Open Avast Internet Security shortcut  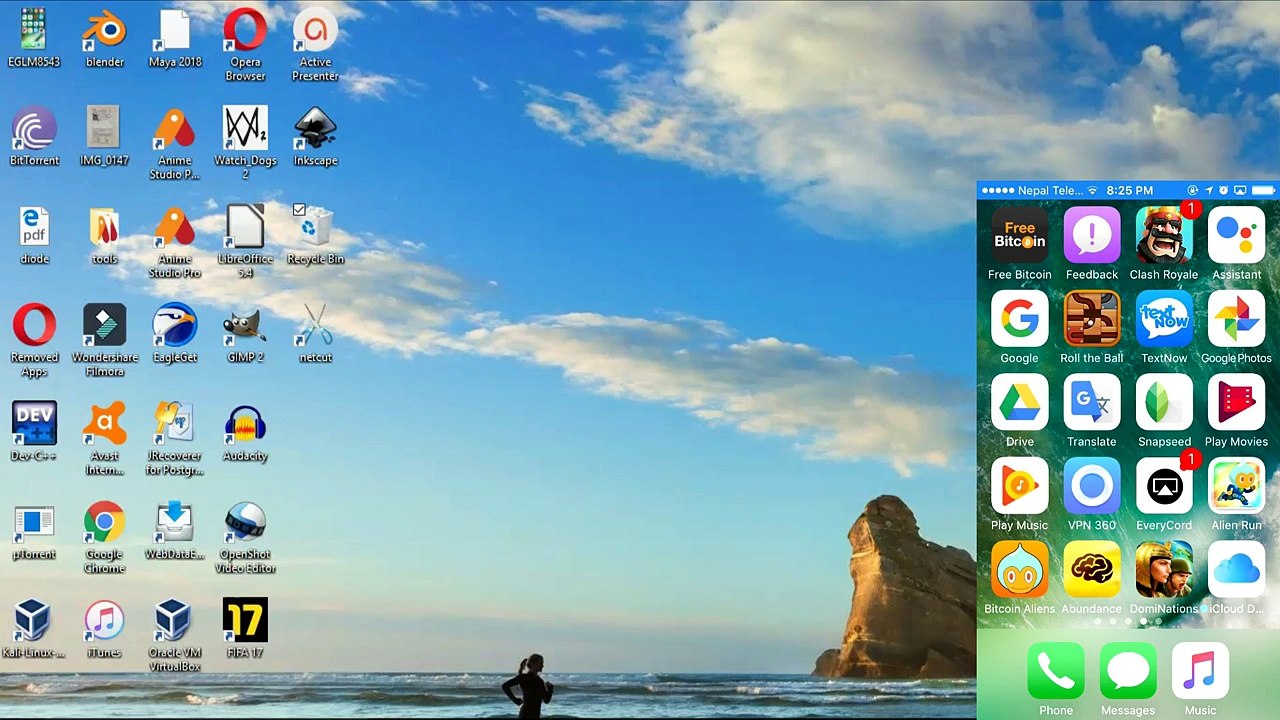[104, 424]
